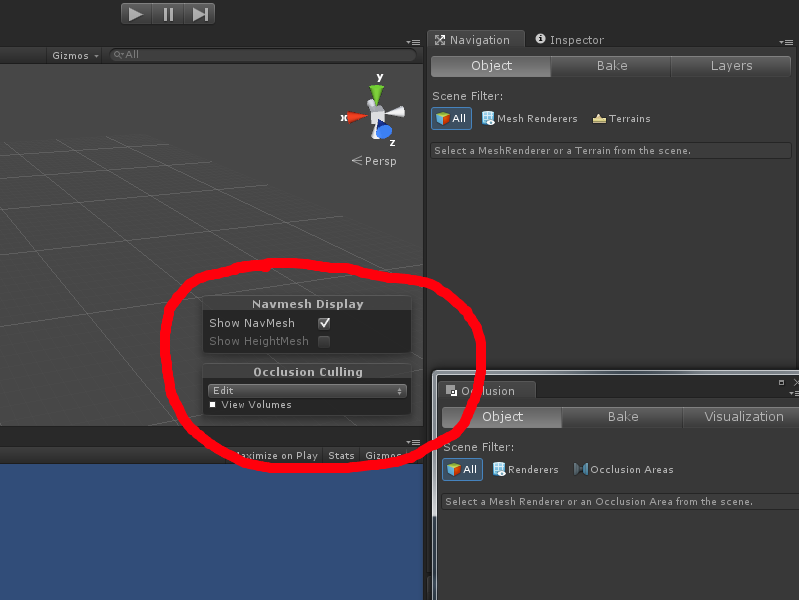Switch to the Inspector tab
This screenshot has height=600, width=800.
point(569,39)
